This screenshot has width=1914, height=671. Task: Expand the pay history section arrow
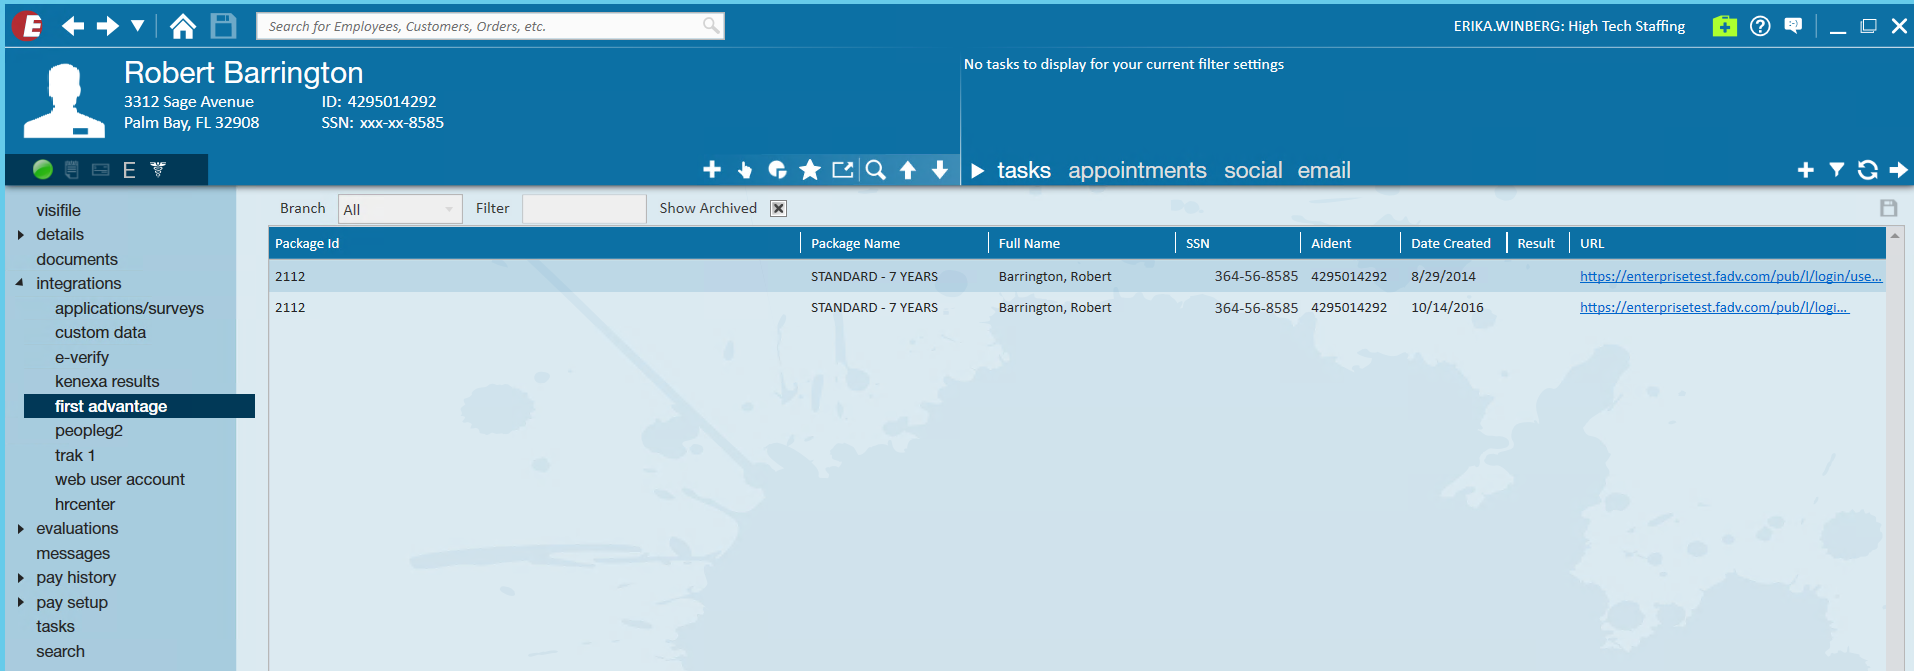pyautogui.click(x=20, y=578)
